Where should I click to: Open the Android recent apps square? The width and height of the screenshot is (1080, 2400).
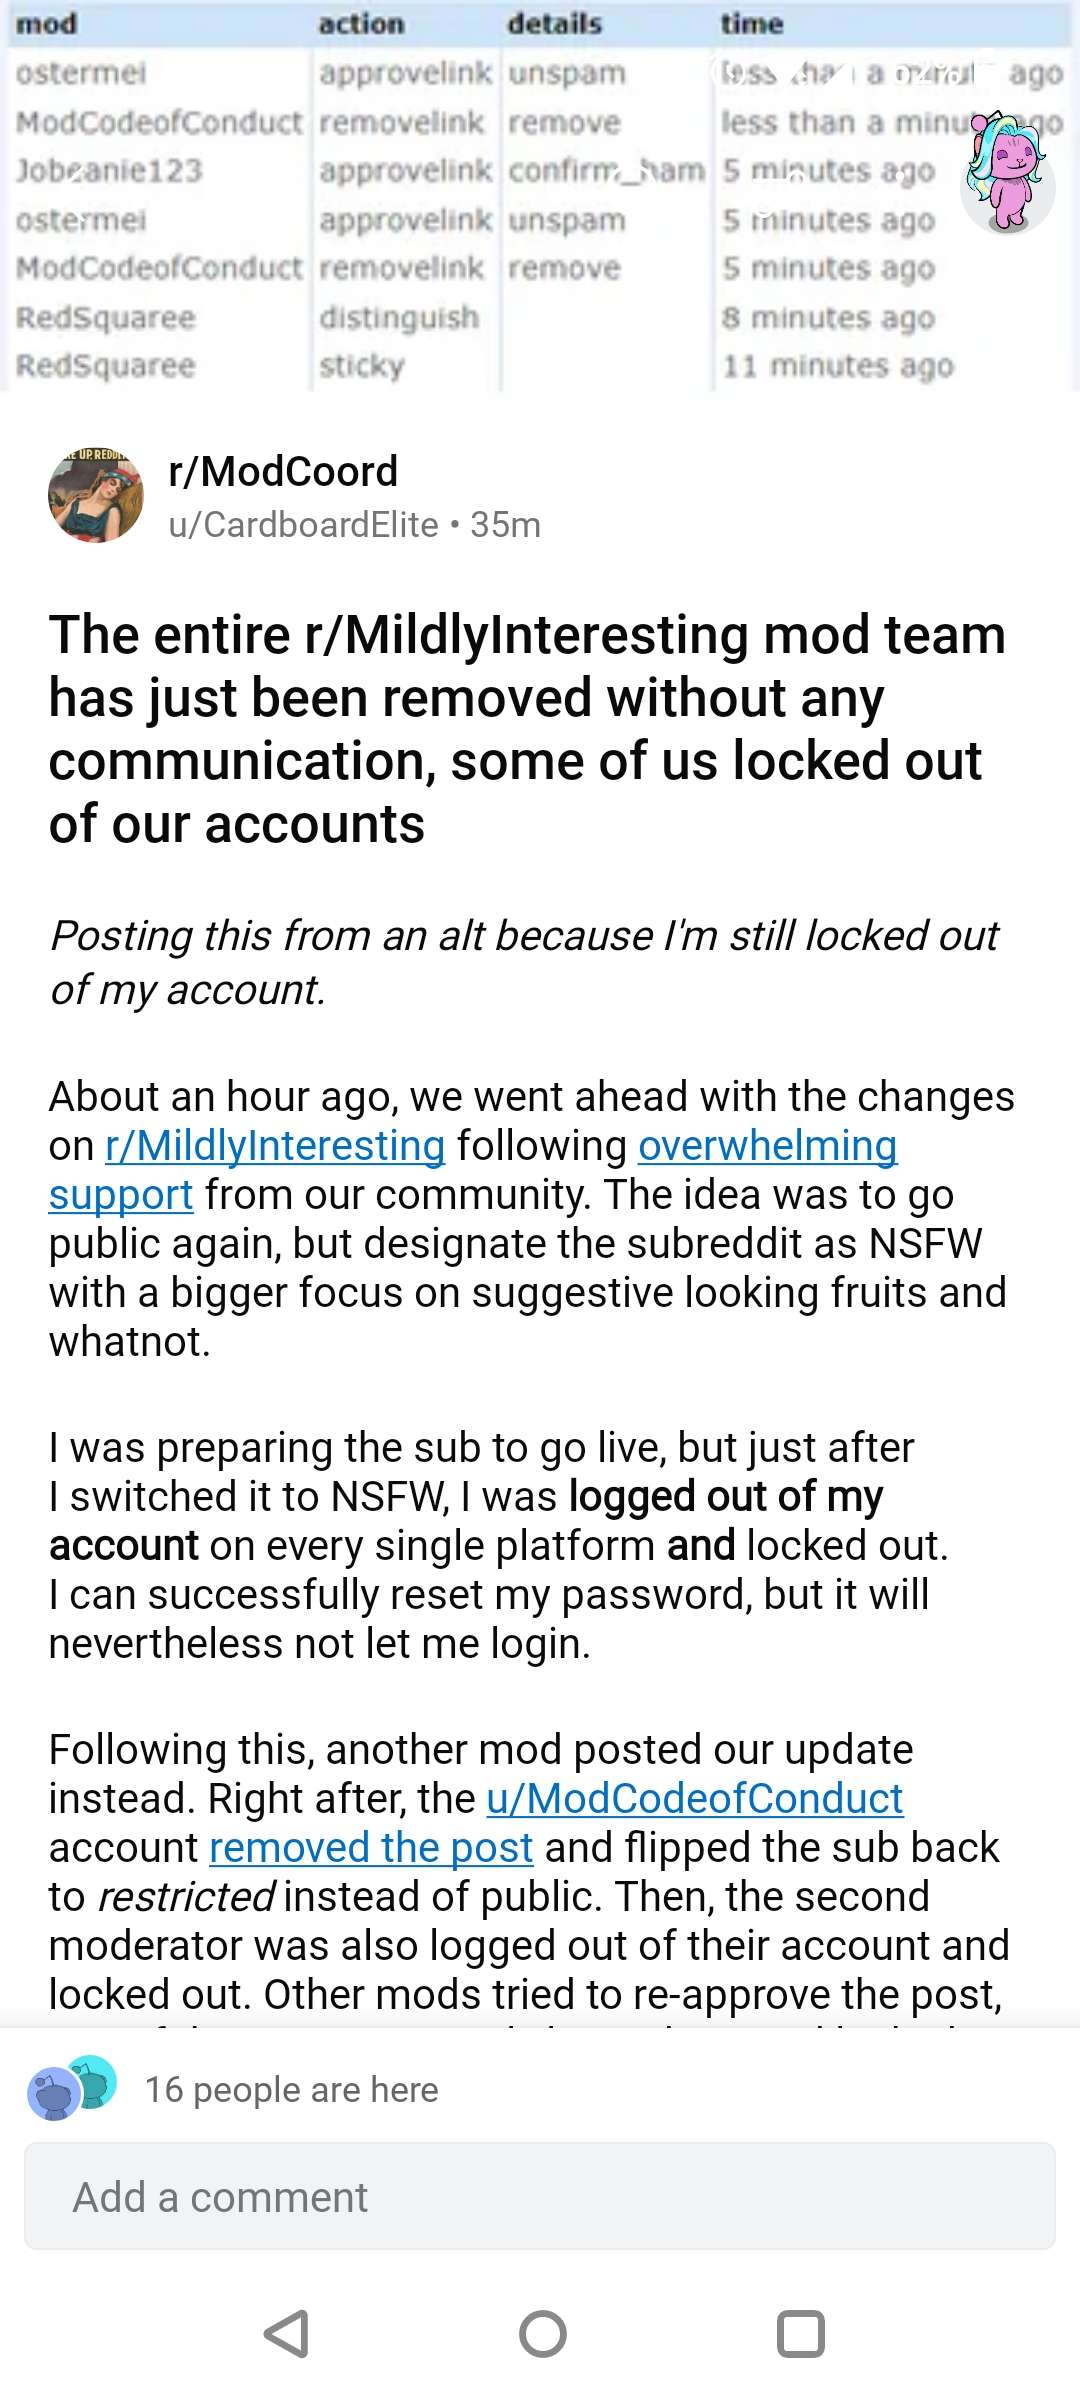click(x=800, y=2335)
